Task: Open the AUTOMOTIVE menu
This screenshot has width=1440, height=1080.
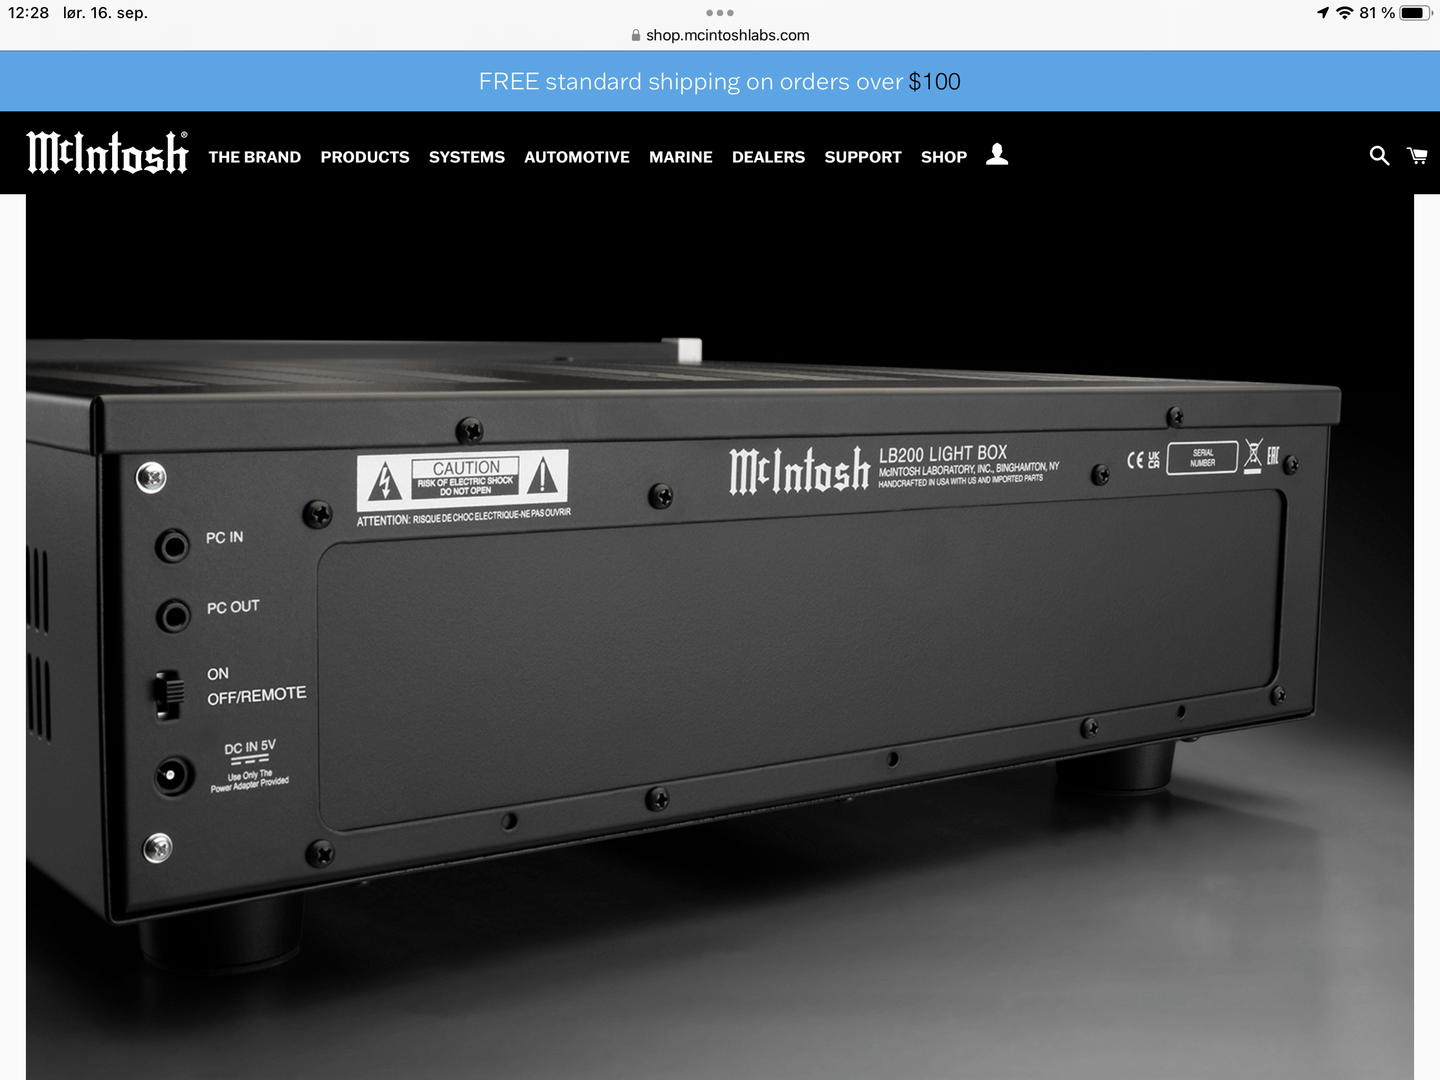Action: (577, 157)
